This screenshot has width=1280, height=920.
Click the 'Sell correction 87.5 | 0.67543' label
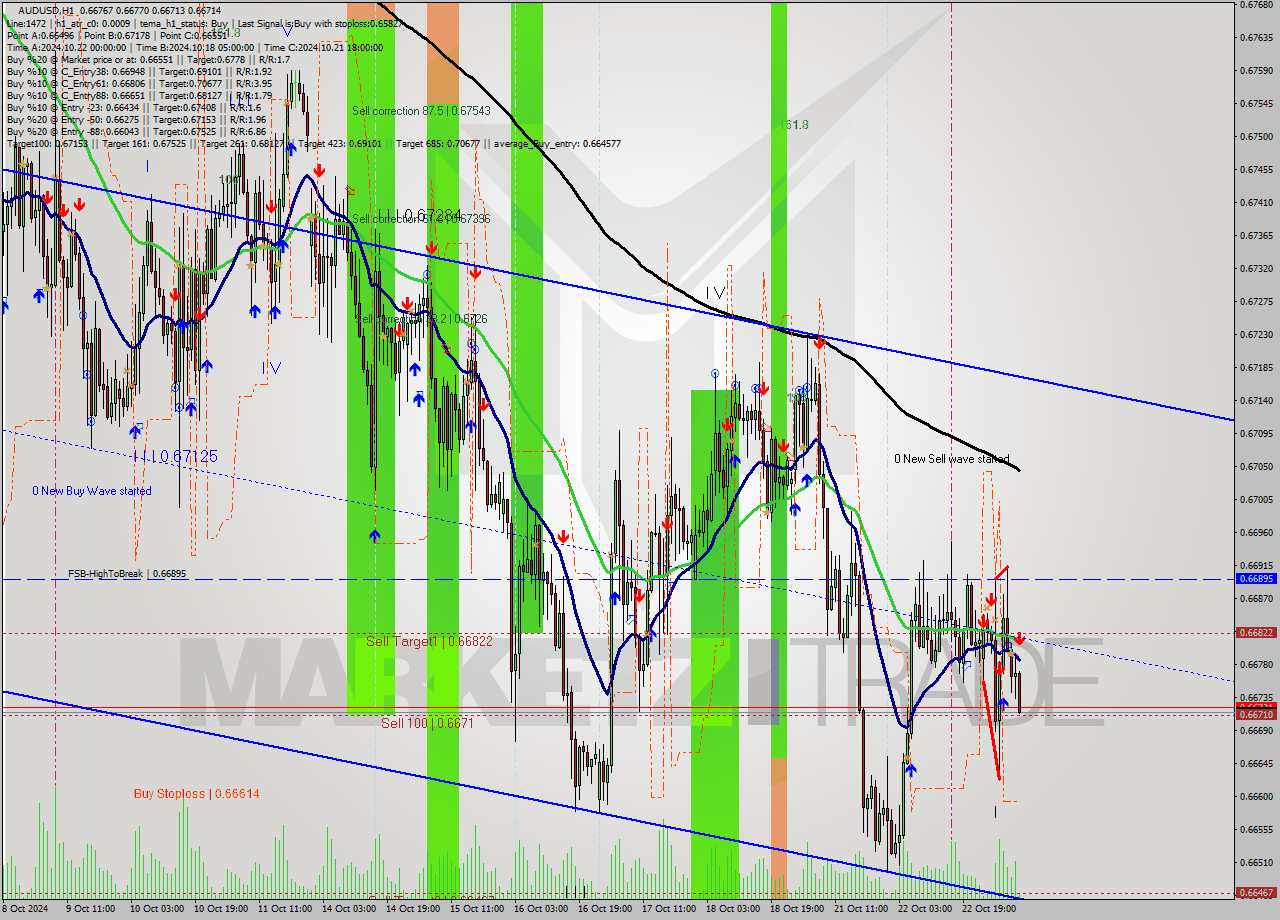[x=421, y=111]
